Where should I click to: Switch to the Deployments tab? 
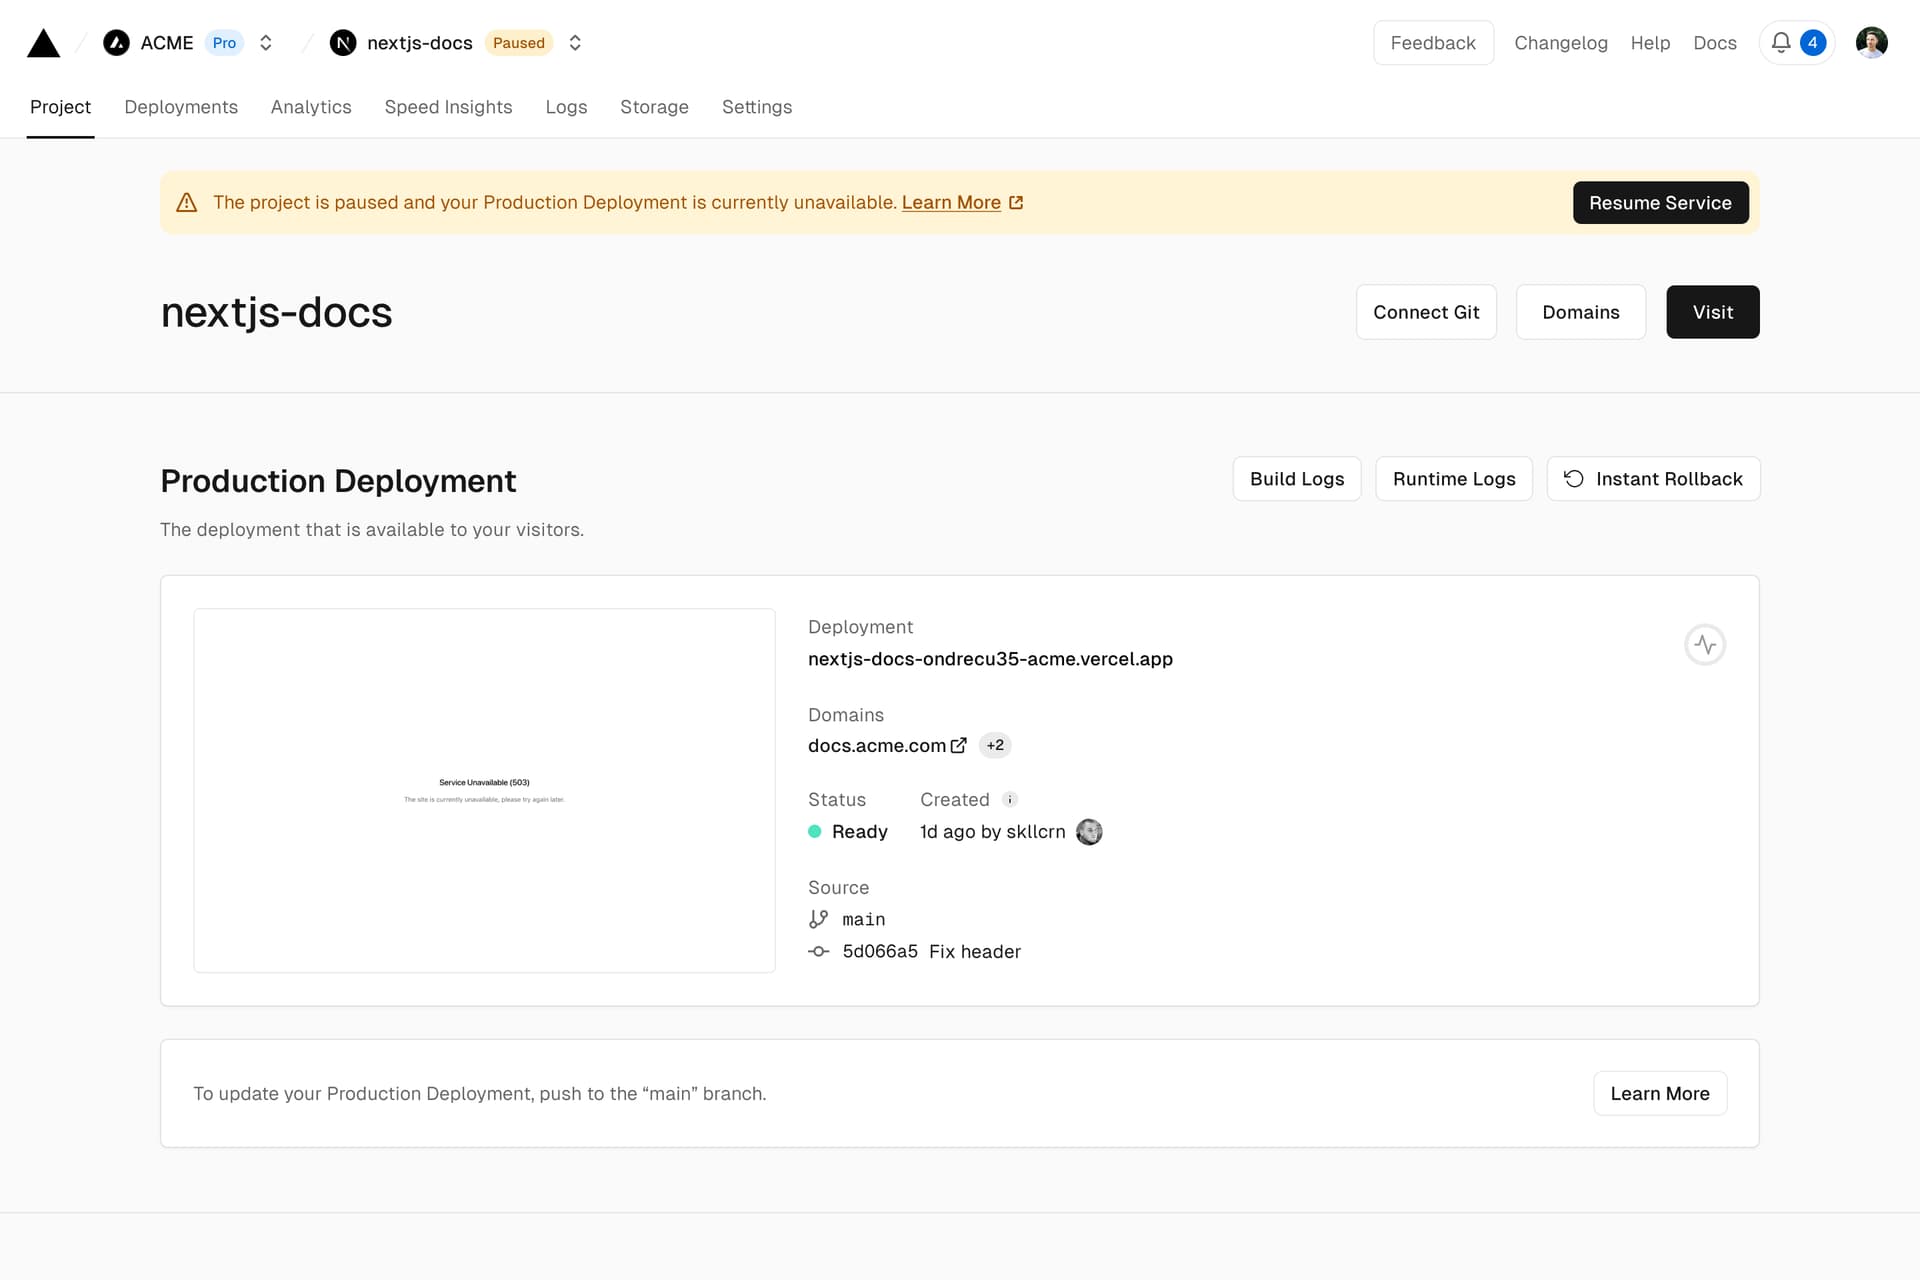pos(181,107)
